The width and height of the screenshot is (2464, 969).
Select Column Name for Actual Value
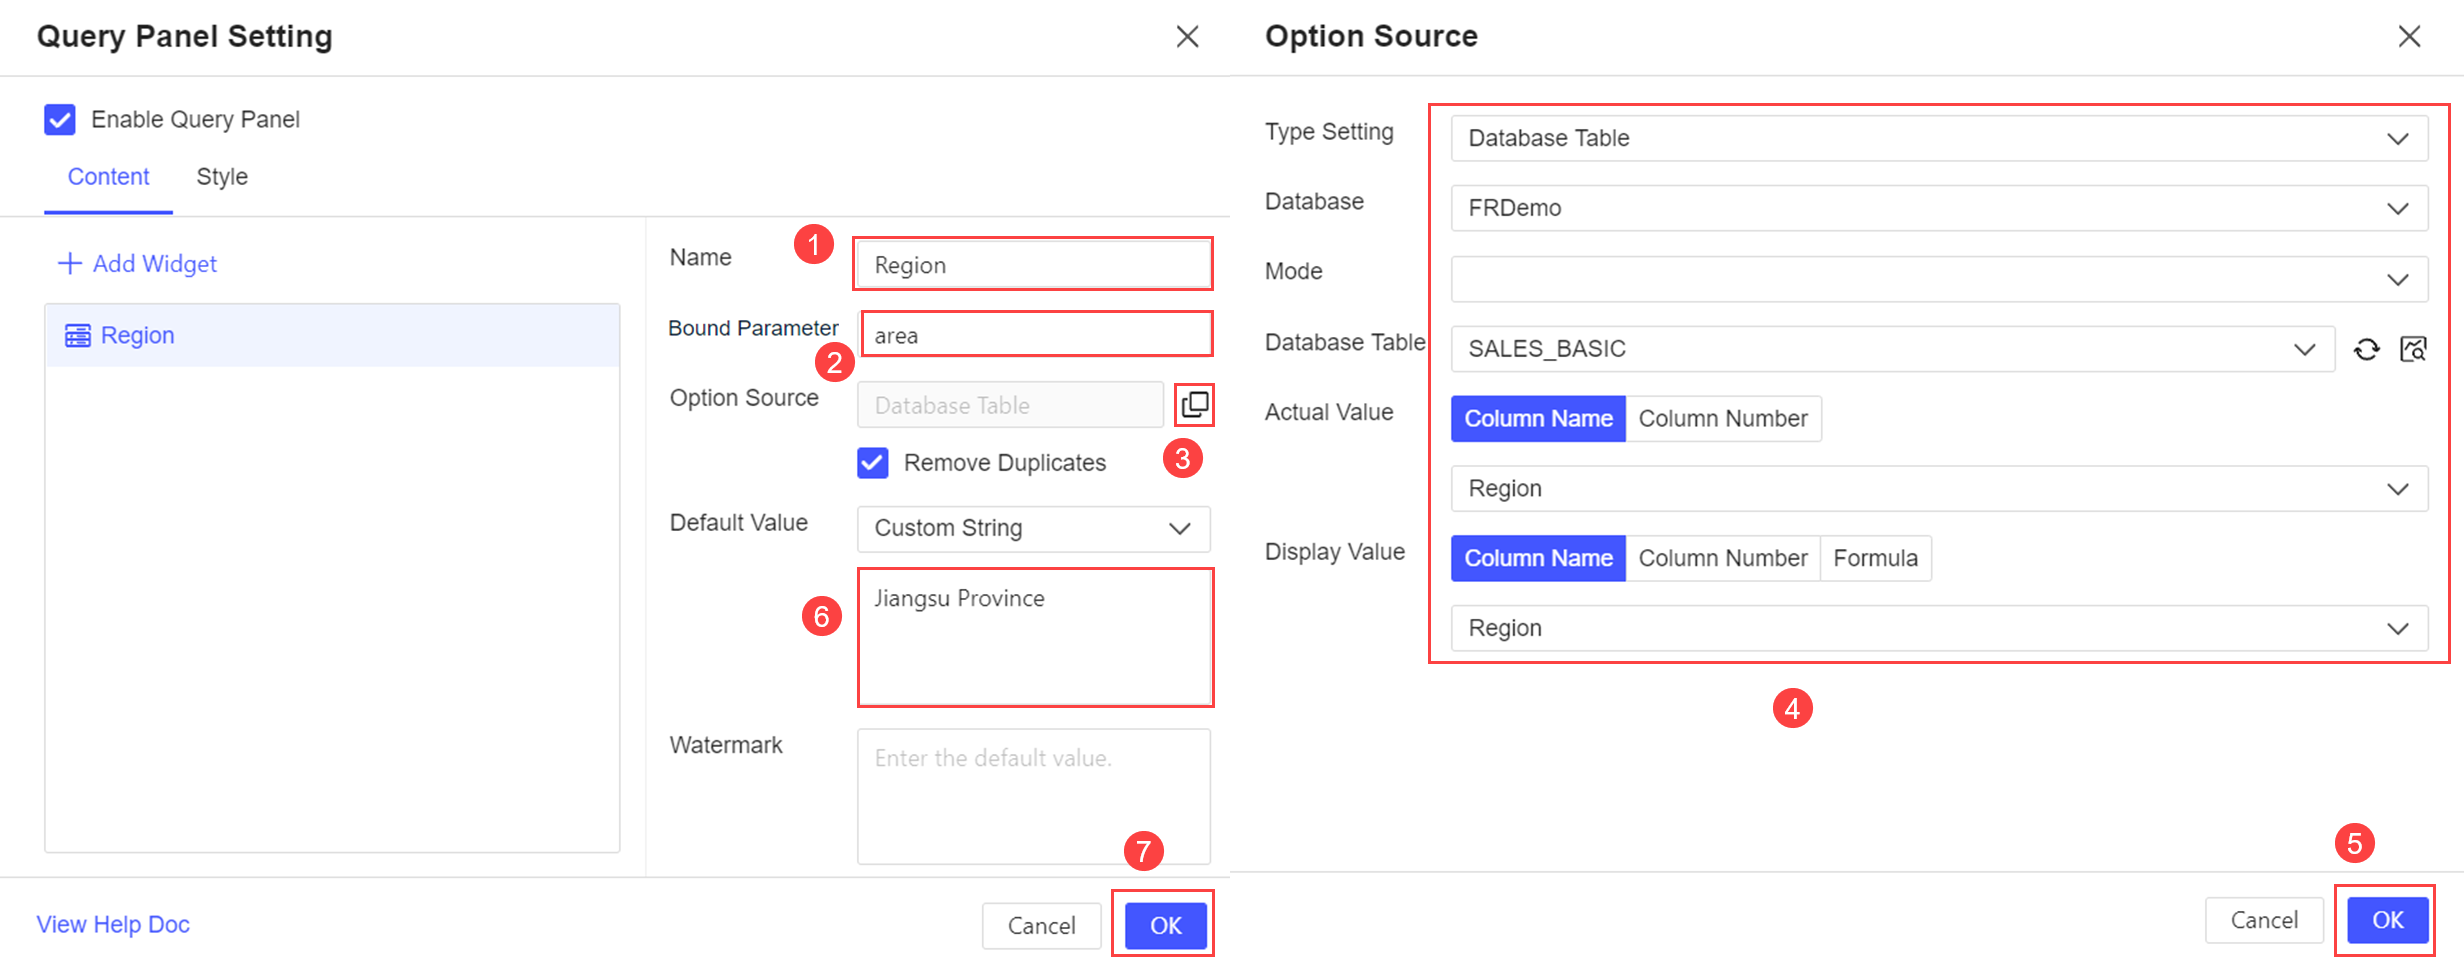click(1538, 419)
